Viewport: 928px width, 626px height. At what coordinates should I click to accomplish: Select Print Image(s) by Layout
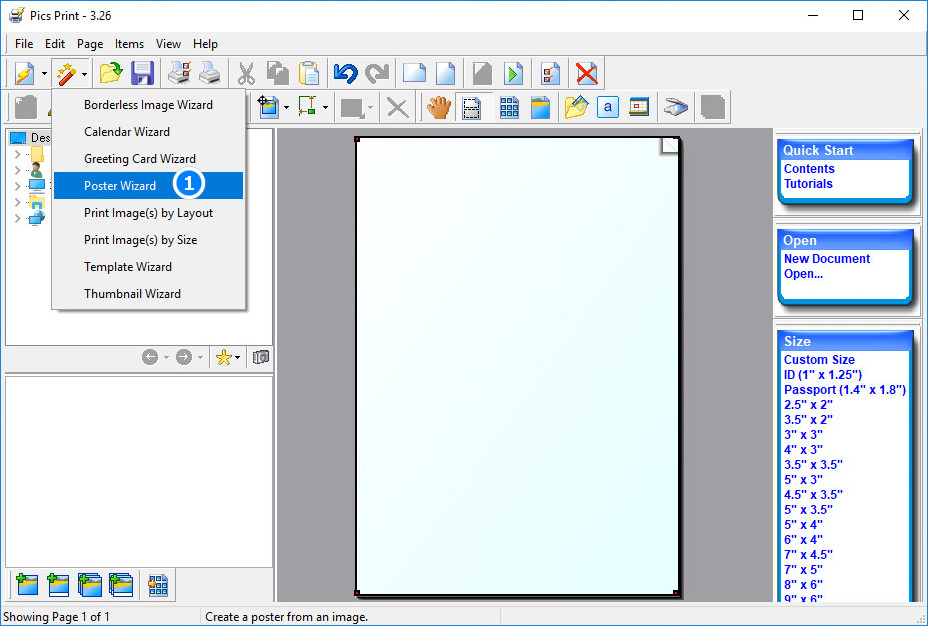click(148, 212)
